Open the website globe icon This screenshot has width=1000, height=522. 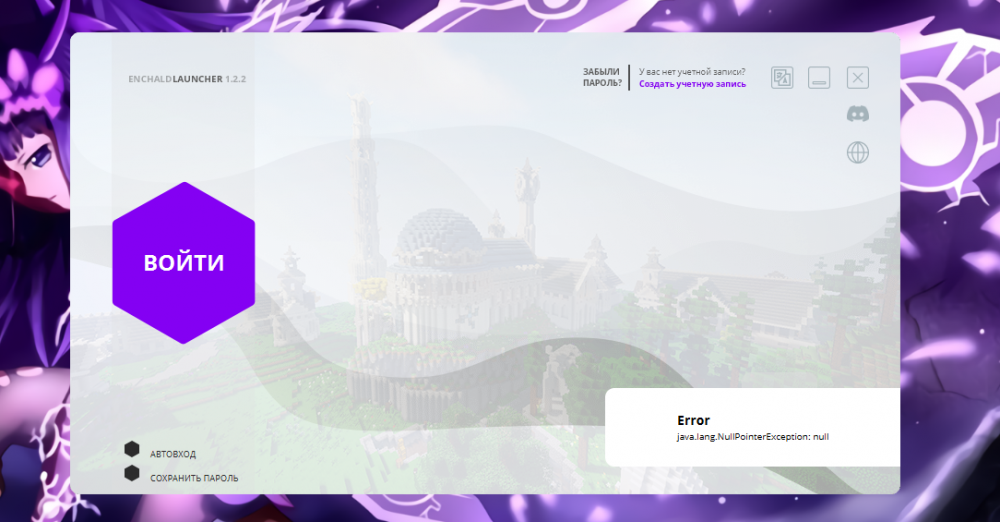[858, 153]
